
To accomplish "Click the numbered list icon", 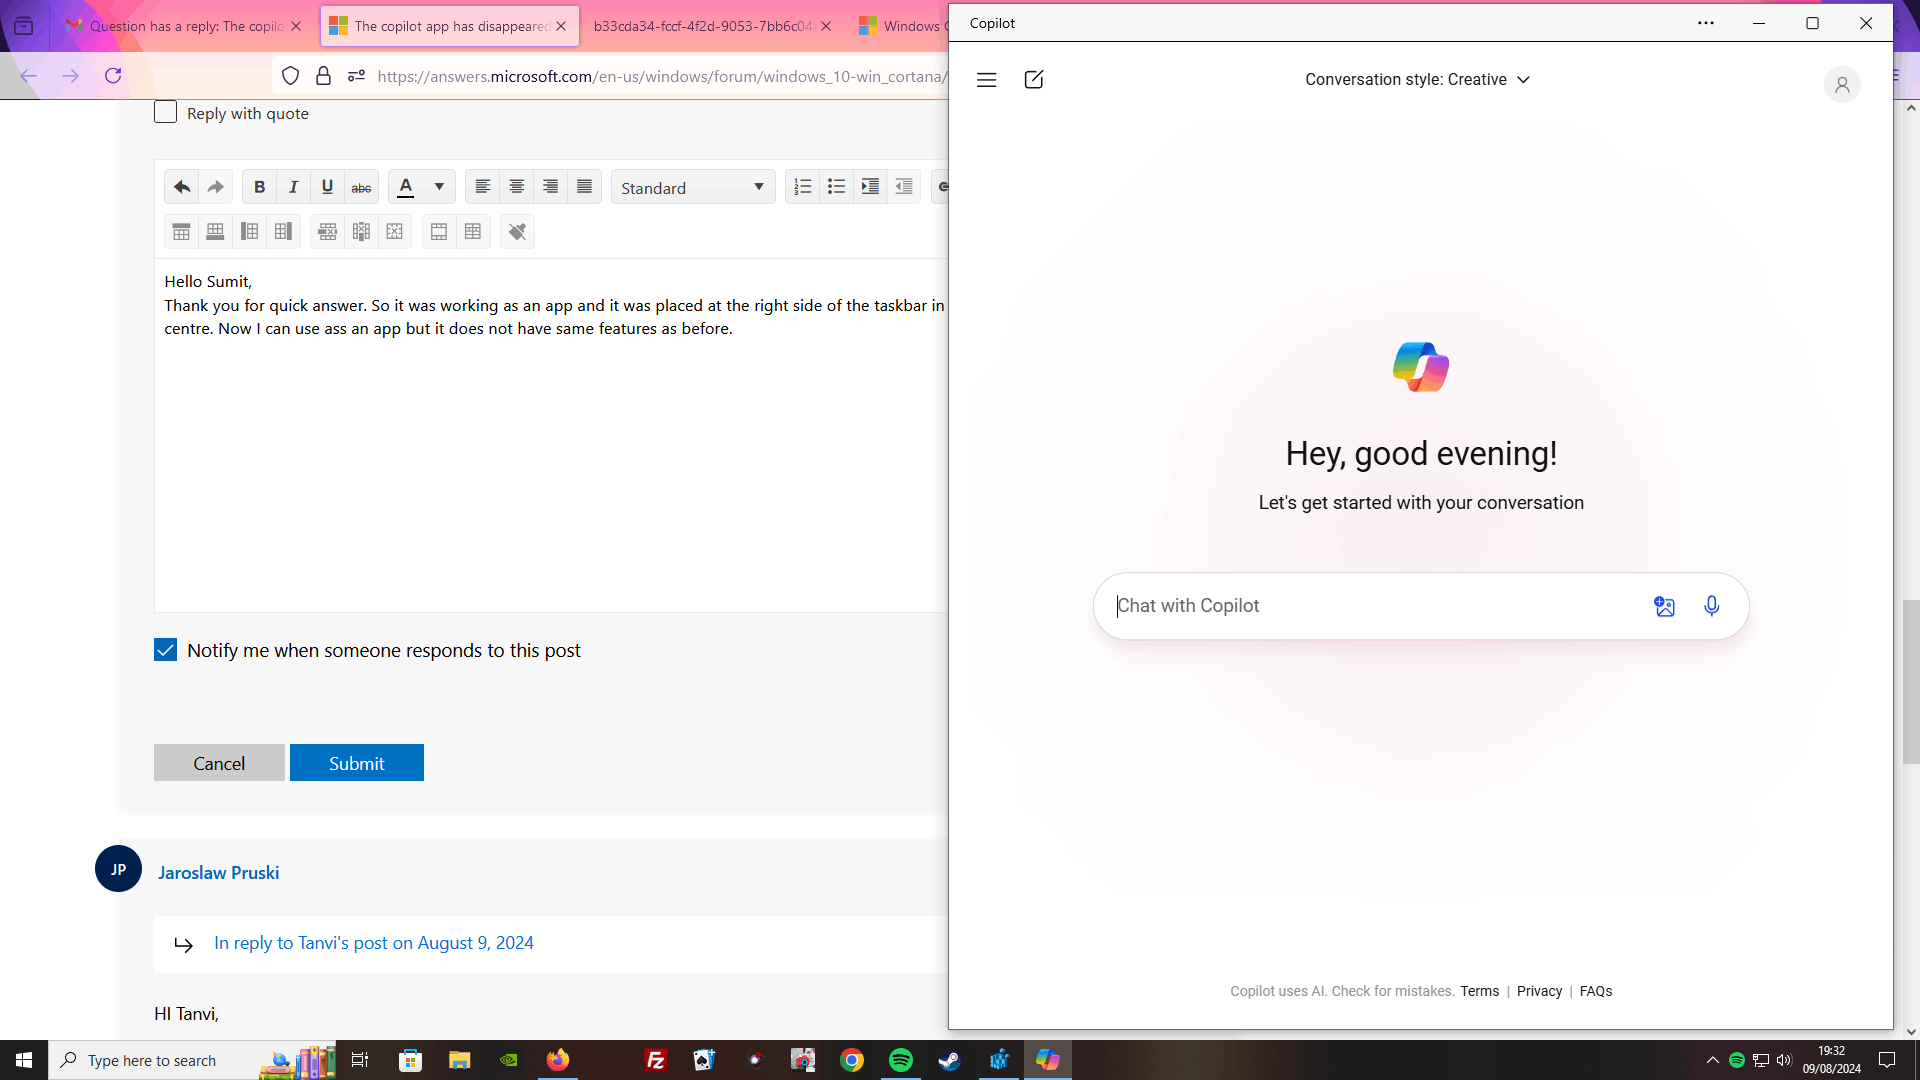I will pos(802,187).
